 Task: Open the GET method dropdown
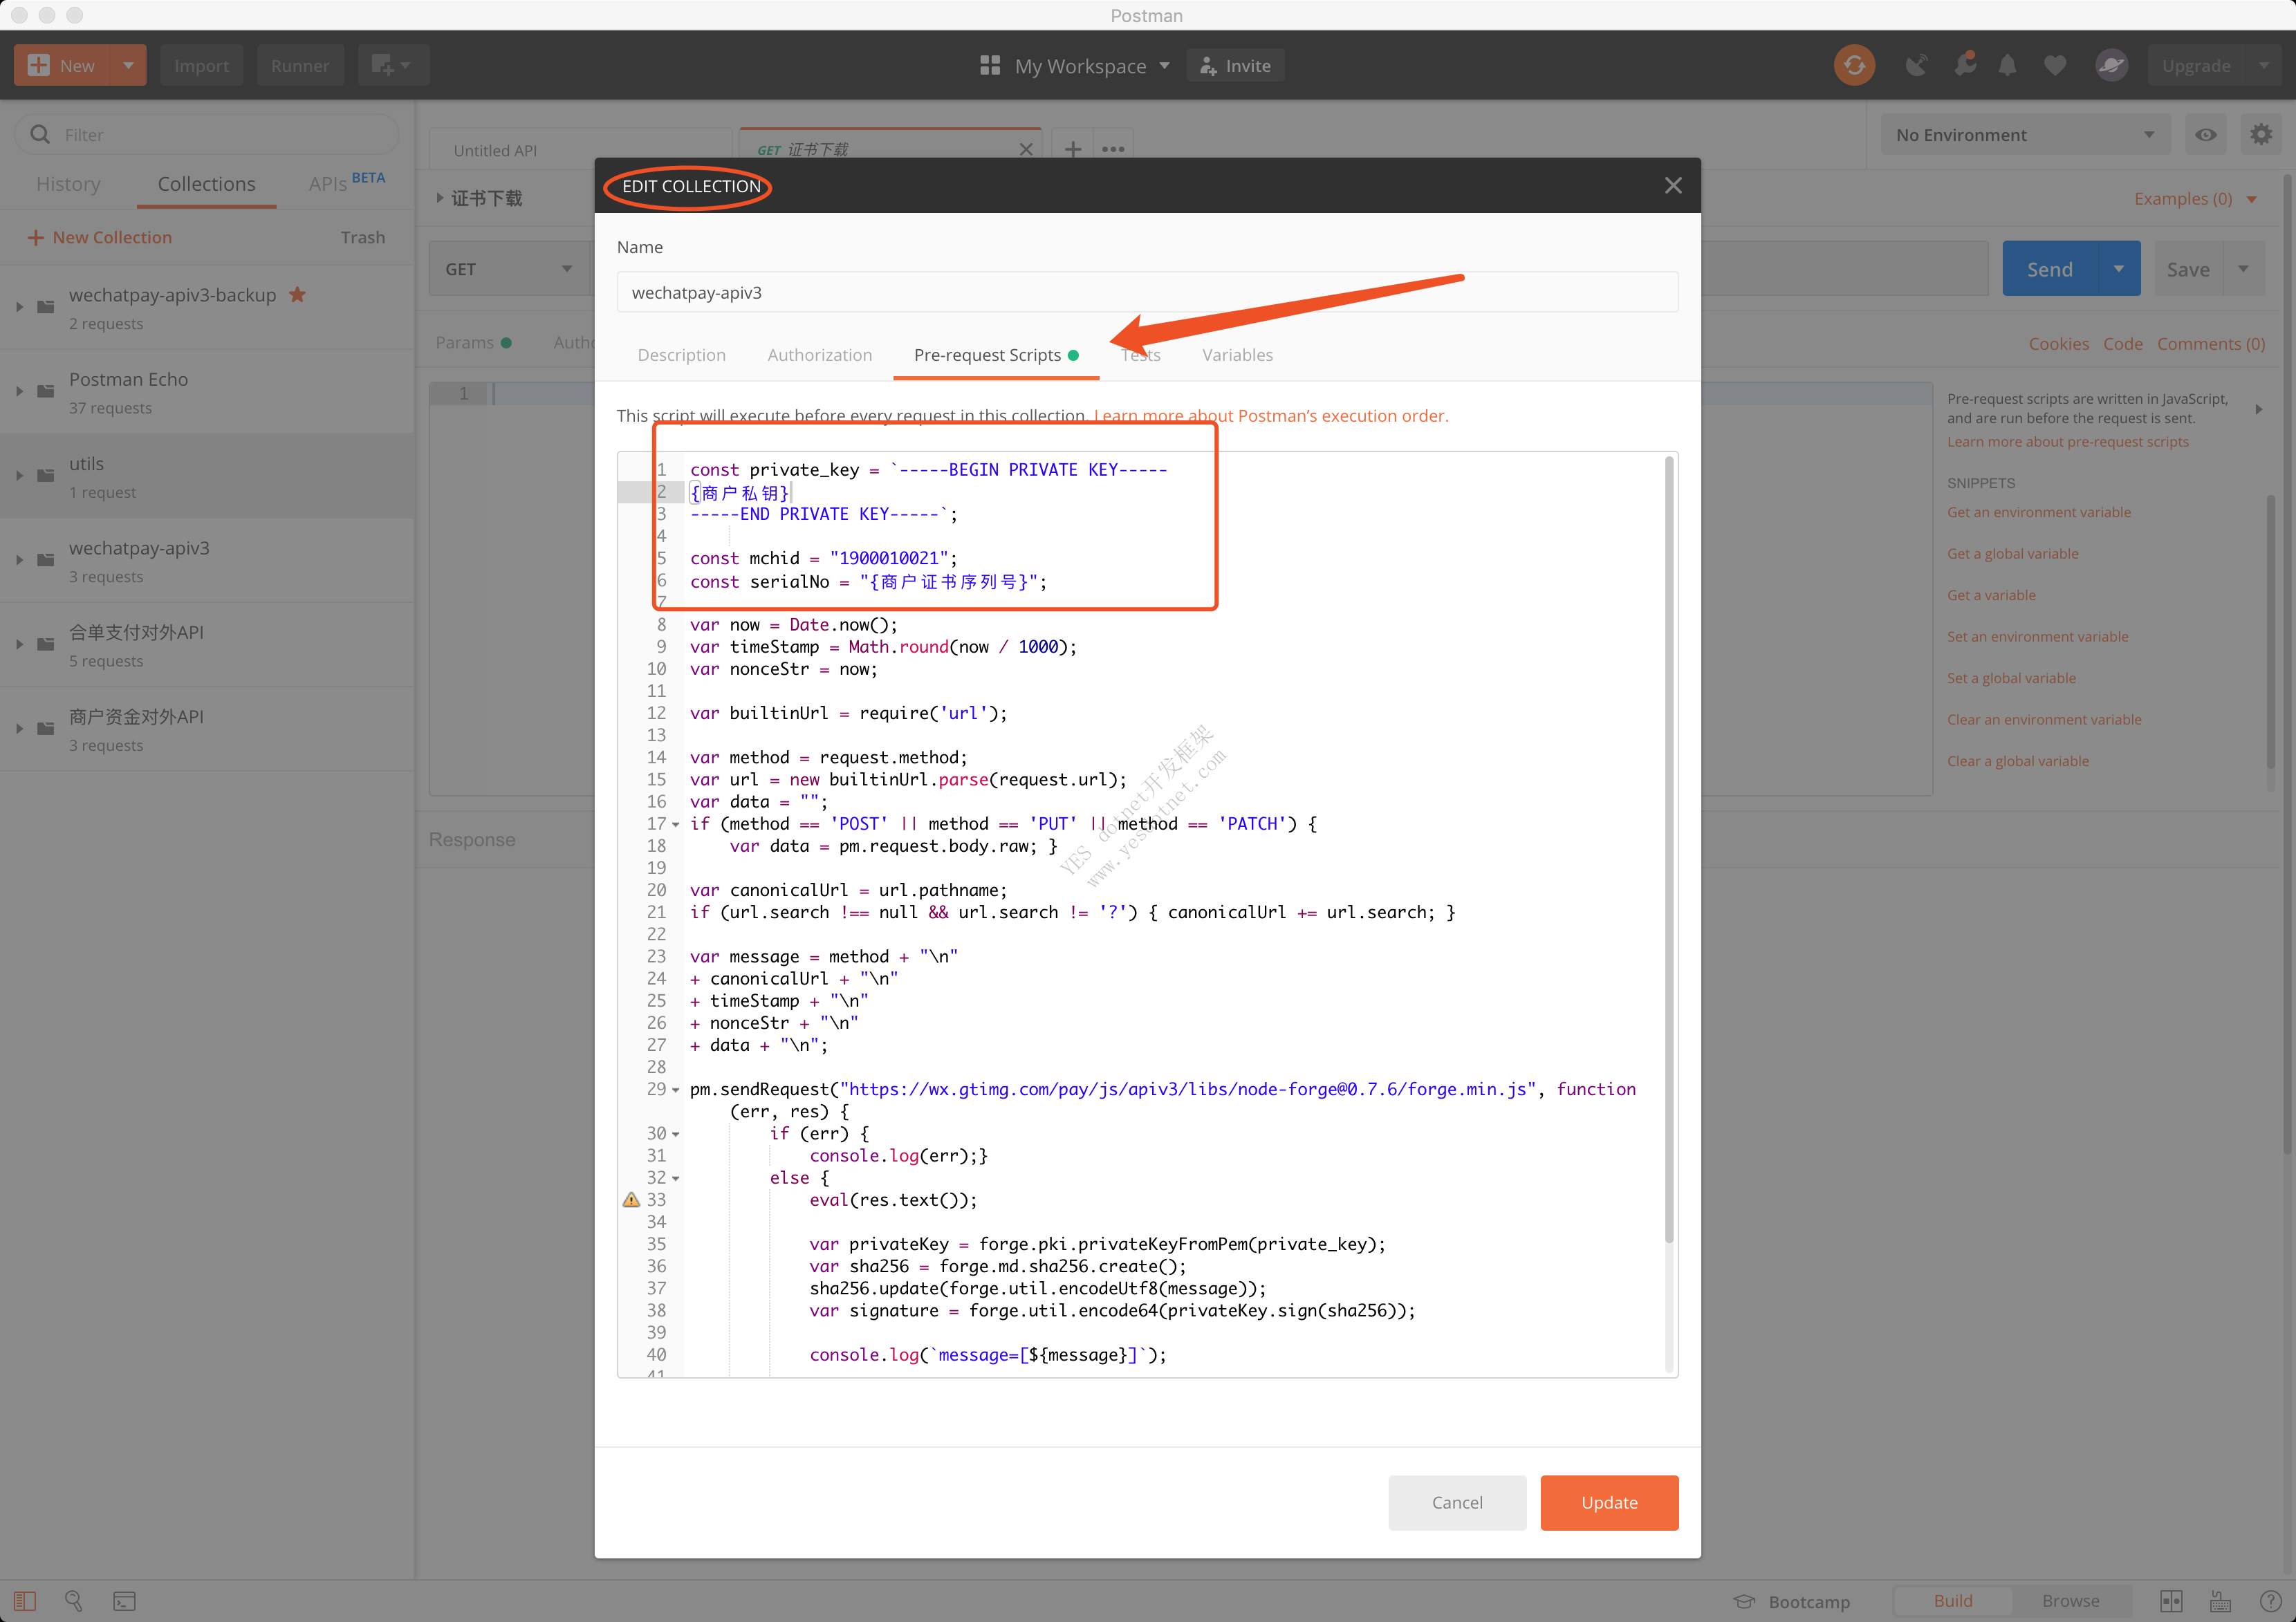click(x=509, y=268)
